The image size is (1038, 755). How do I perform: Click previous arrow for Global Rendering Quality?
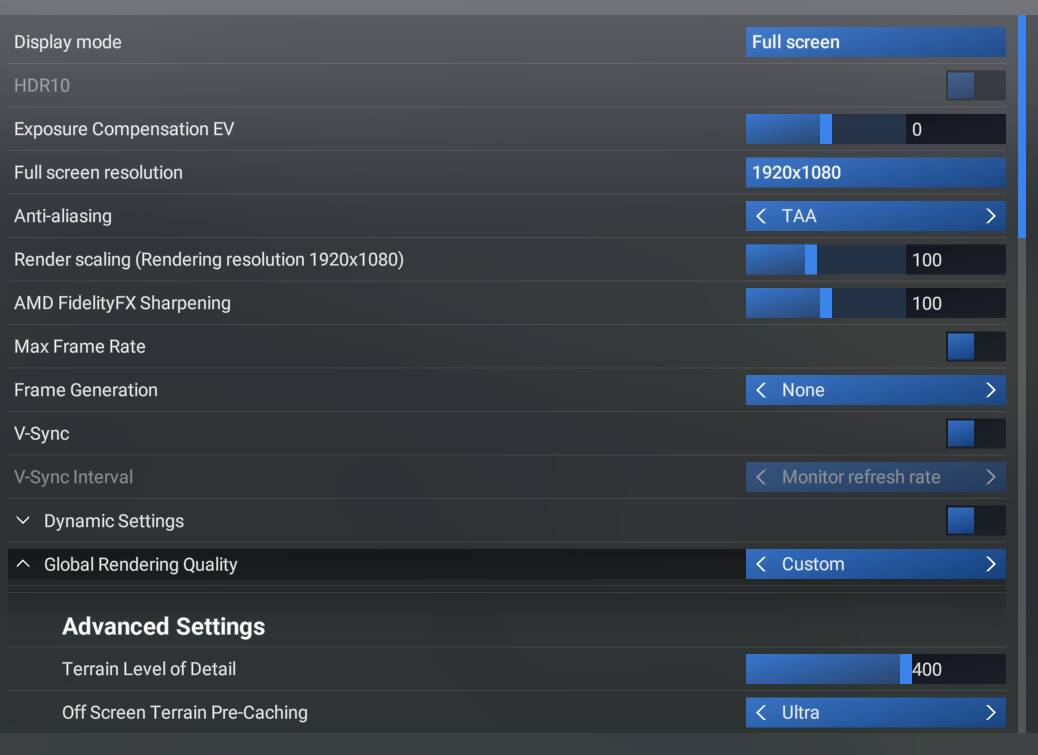[x=762, y=564]
